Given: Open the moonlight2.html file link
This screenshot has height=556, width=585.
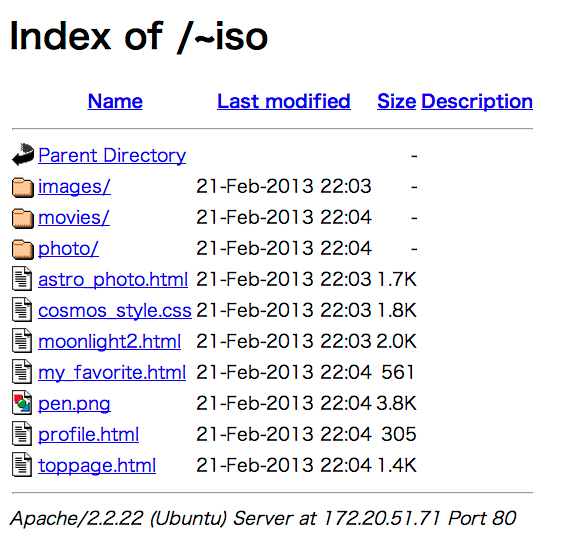Looking at the screenshot, I should pyautogui.click(x=109, y=341).
